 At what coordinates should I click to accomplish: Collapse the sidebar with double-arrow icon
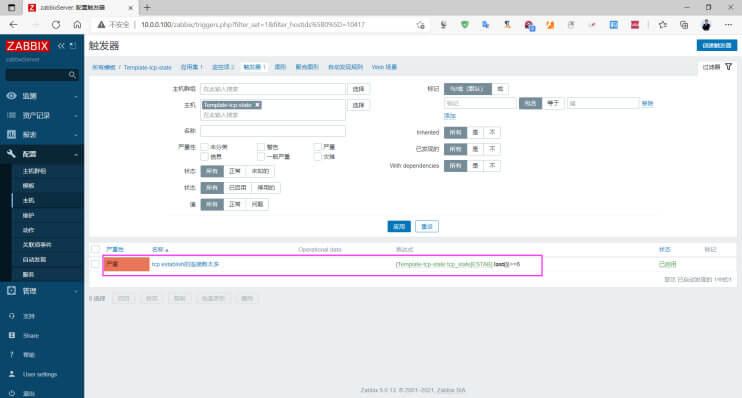pos(61,46)
